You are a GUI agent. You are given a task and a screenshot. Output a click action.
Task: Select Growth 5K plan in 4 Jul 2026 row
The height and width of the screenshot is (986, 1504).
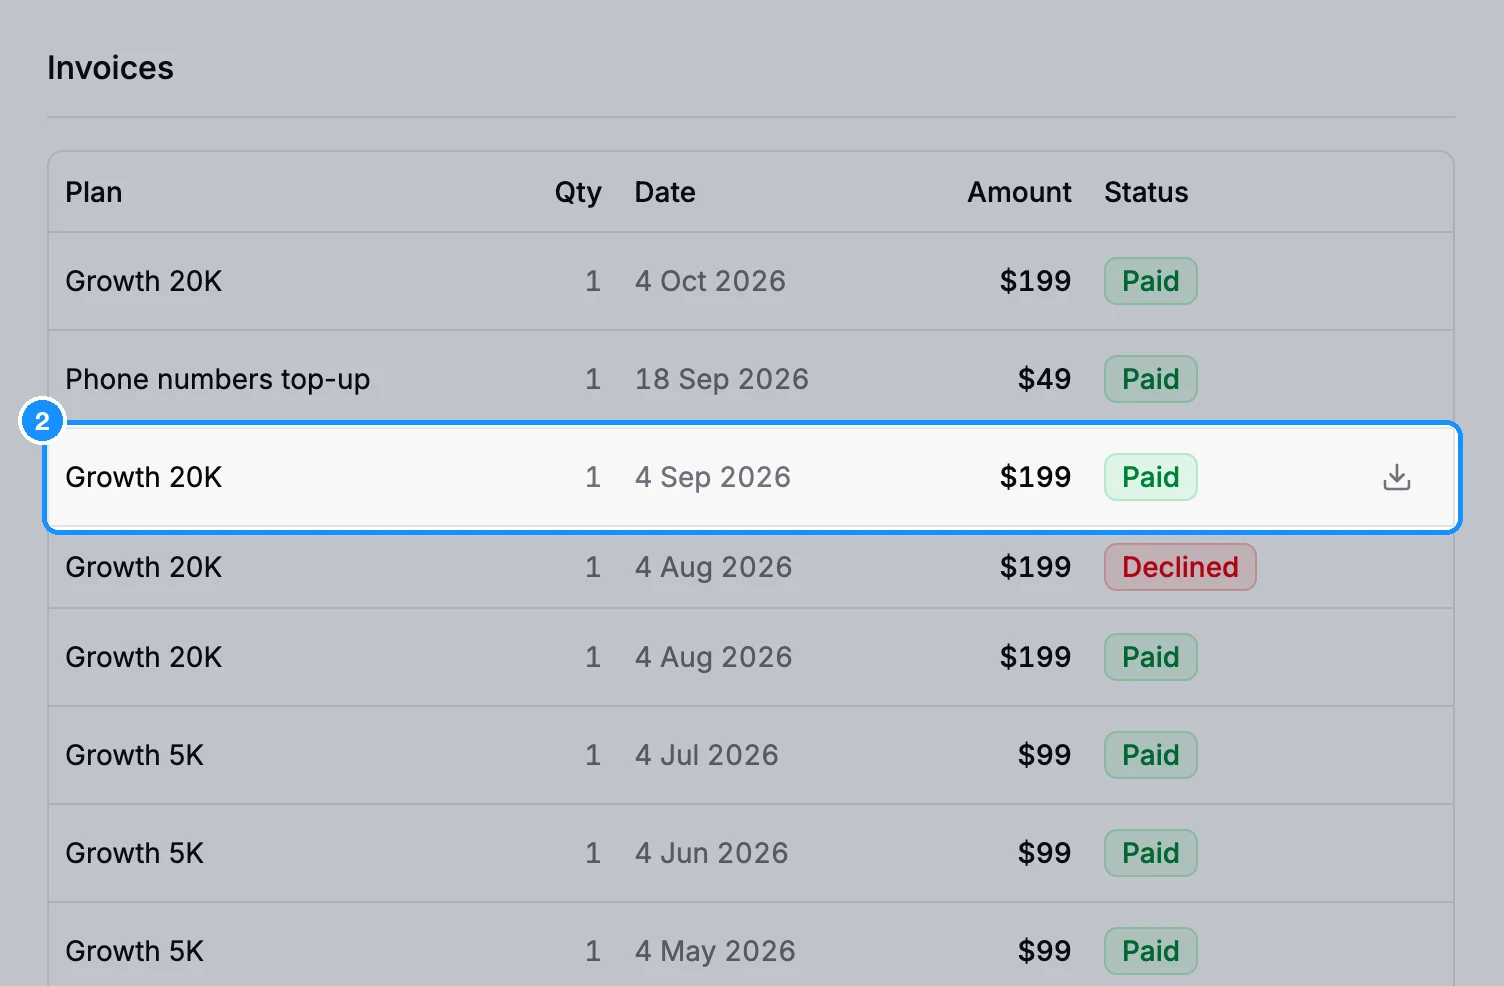[x=134, y=755]
